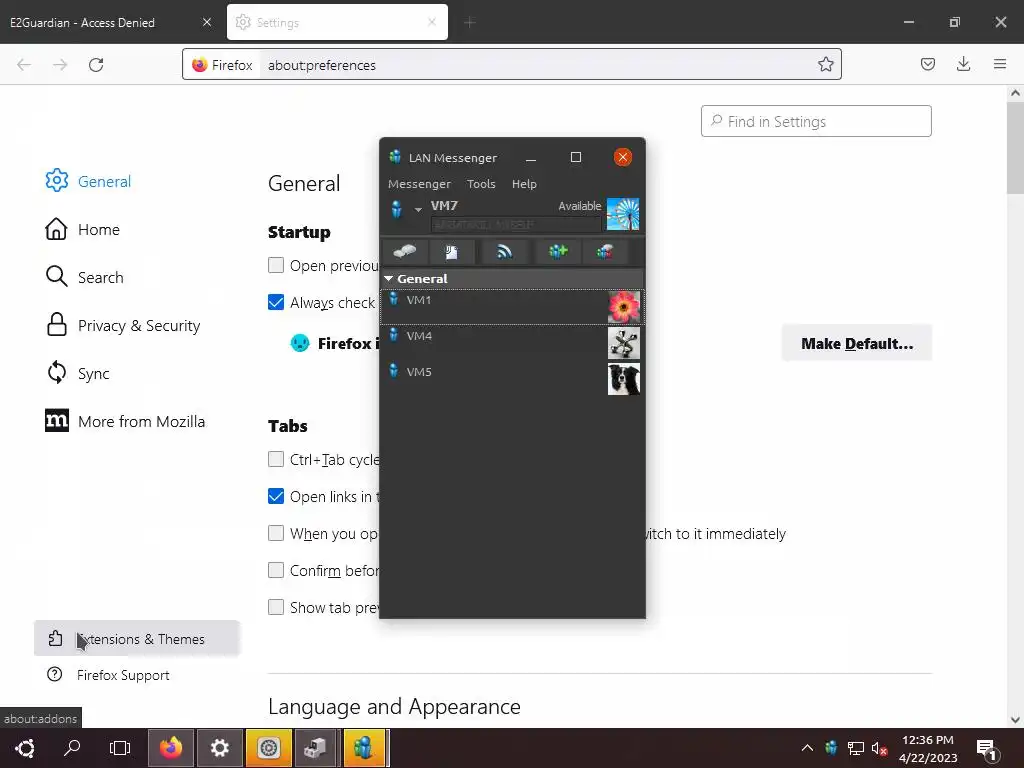Close the LAN Messenger window
The height and width of the screenshot is (768, 1024).
(623, 157)
